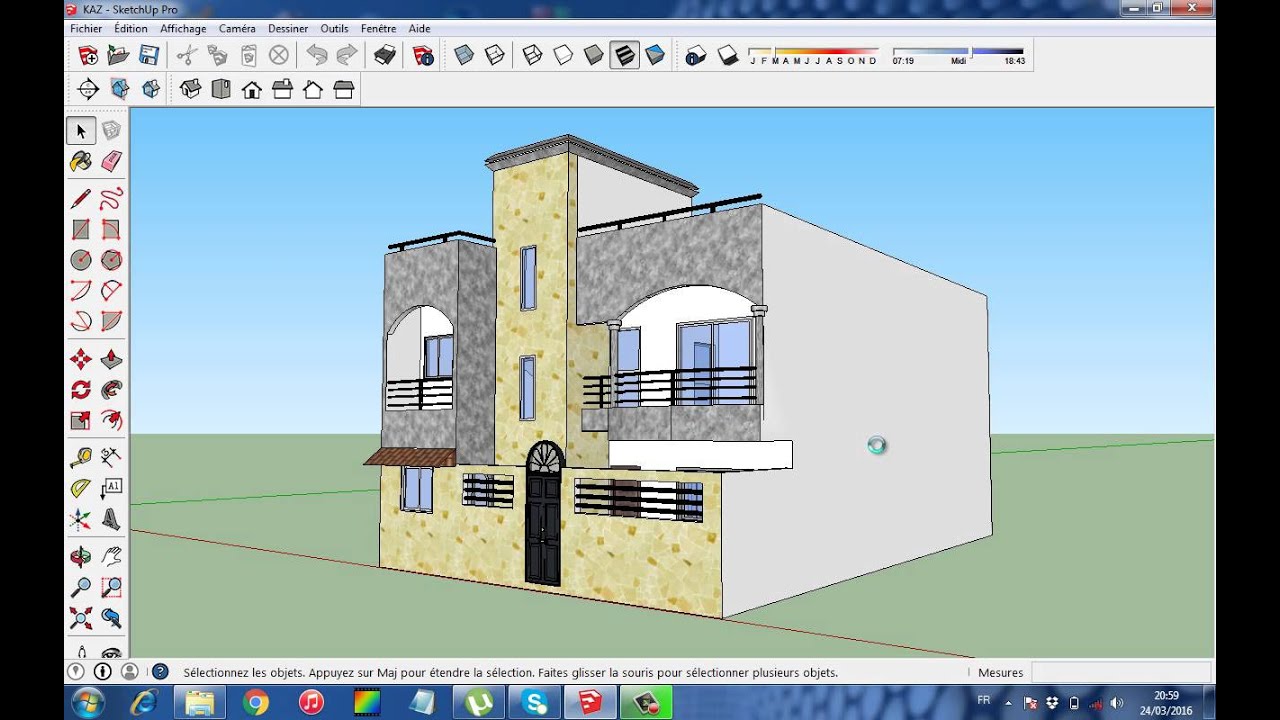
Task: Choose the Pan hand tool
Action: pos(111,557)
